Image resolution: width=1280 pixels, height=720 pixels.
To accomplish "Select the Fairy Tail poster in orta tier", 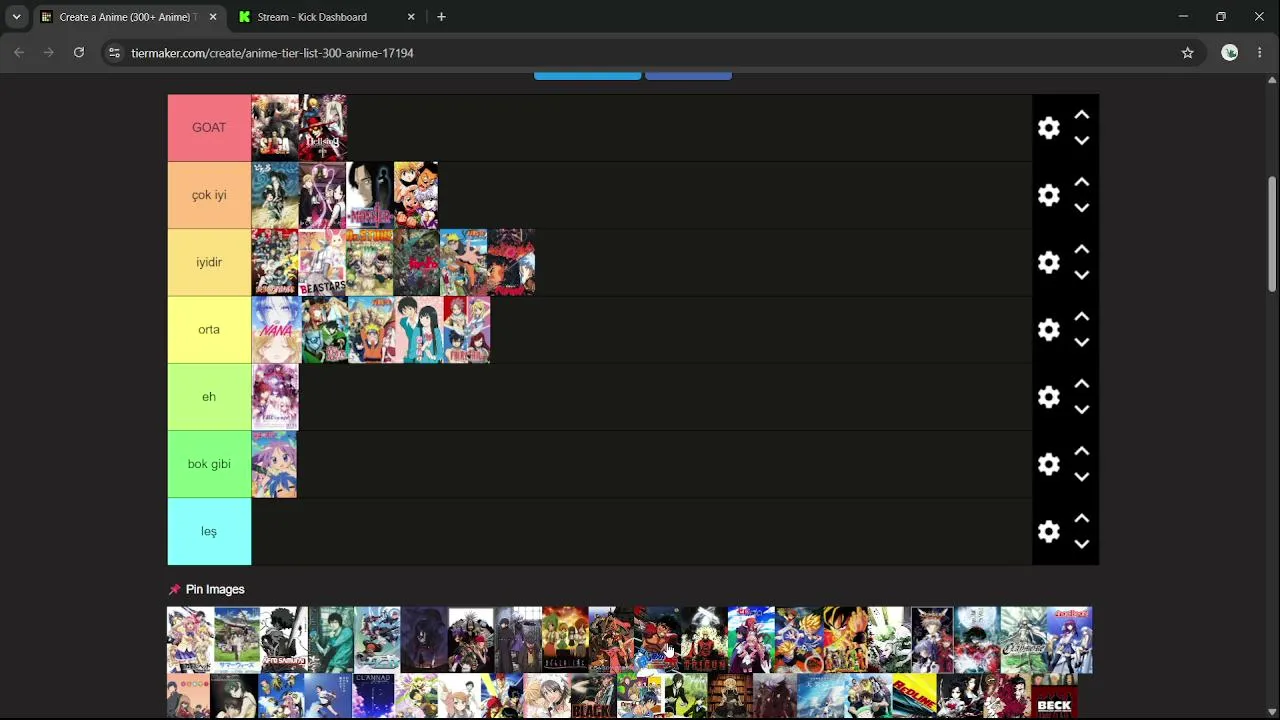I will [466, 330].
